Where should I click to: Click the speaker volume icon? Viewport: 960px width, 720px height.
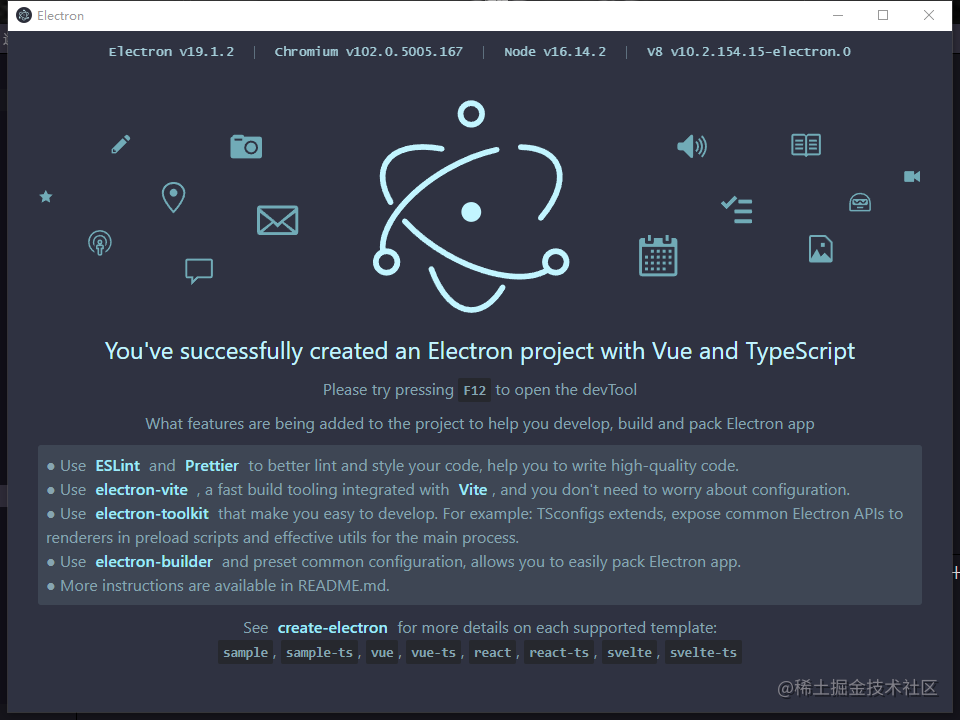pyautogui.click(x=692, y=146)
